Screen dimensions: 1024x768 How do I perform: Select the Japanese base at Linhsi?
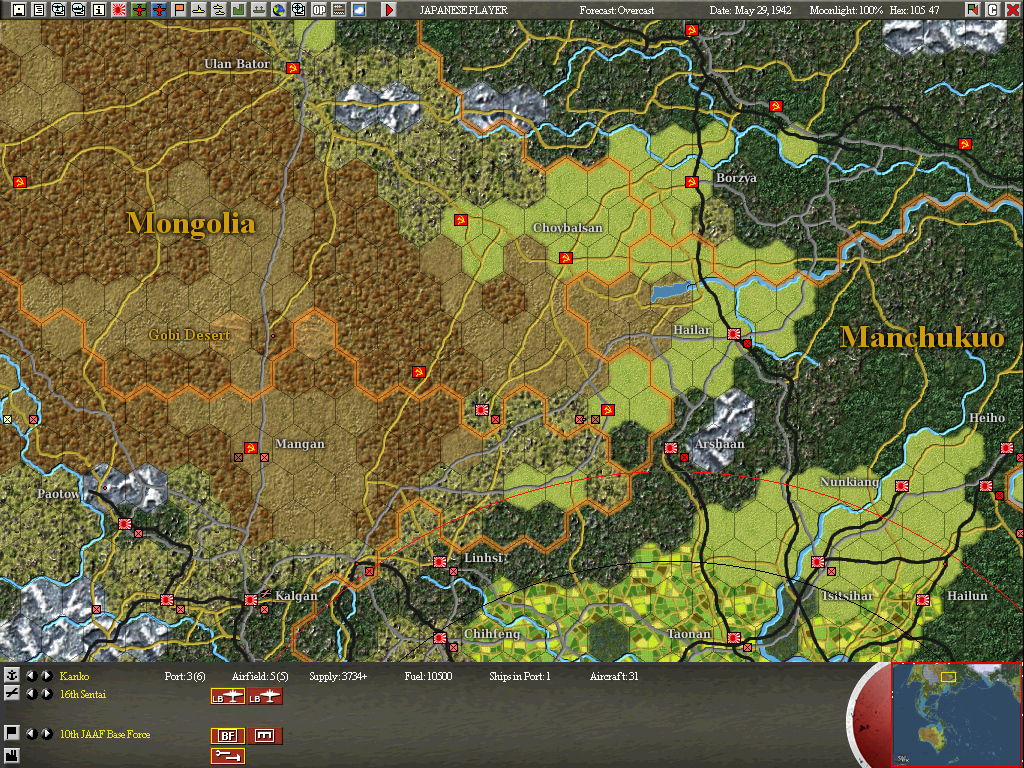pyautogui.click(x=440, y=562)
